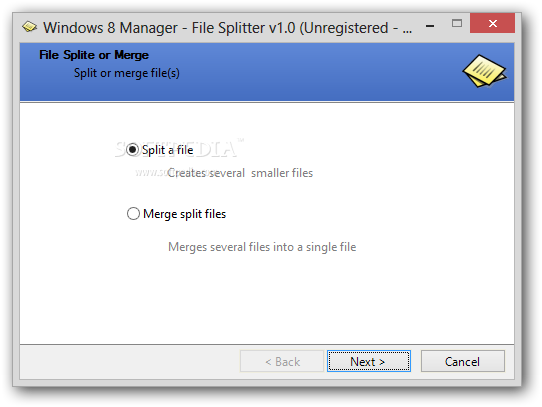This screenshot has height=407, width=542.
Task: Minimize the File Splitter window
Action: point(430,26)
